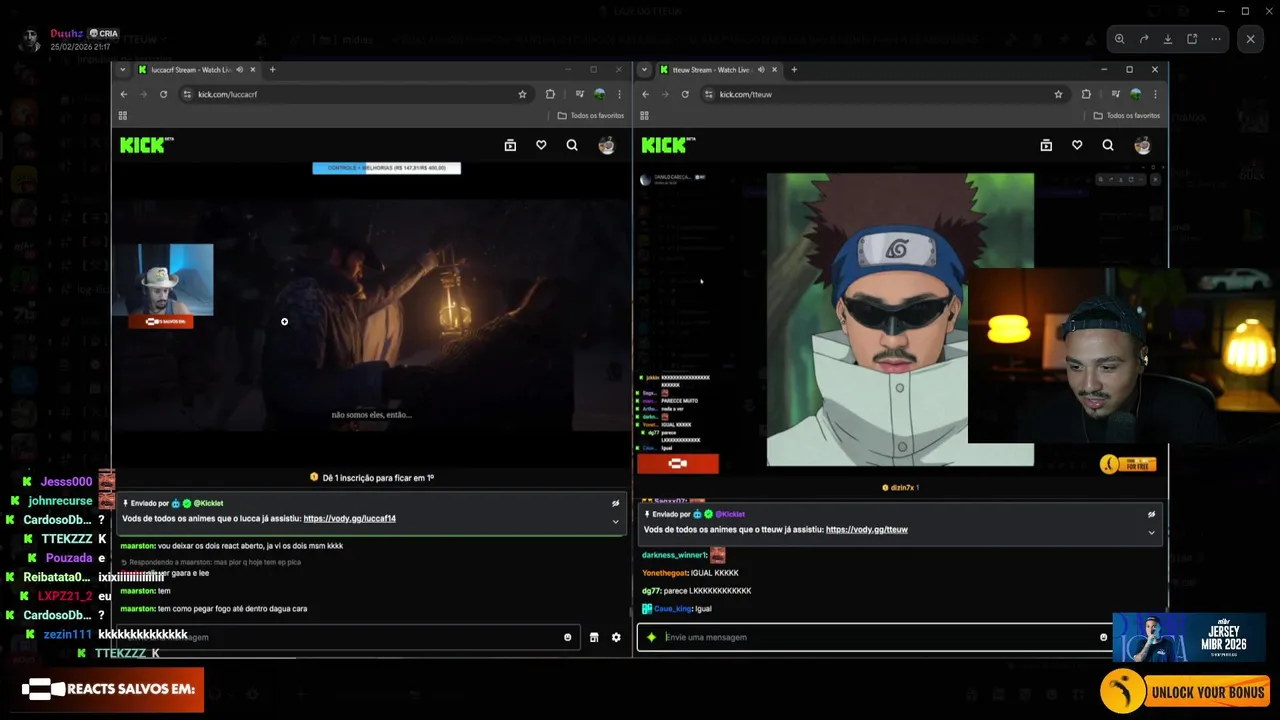Click the KICK logo on tteuw page
Image resolution: width=1280 pixels, height=720 pixels.
tap(668, 145)
